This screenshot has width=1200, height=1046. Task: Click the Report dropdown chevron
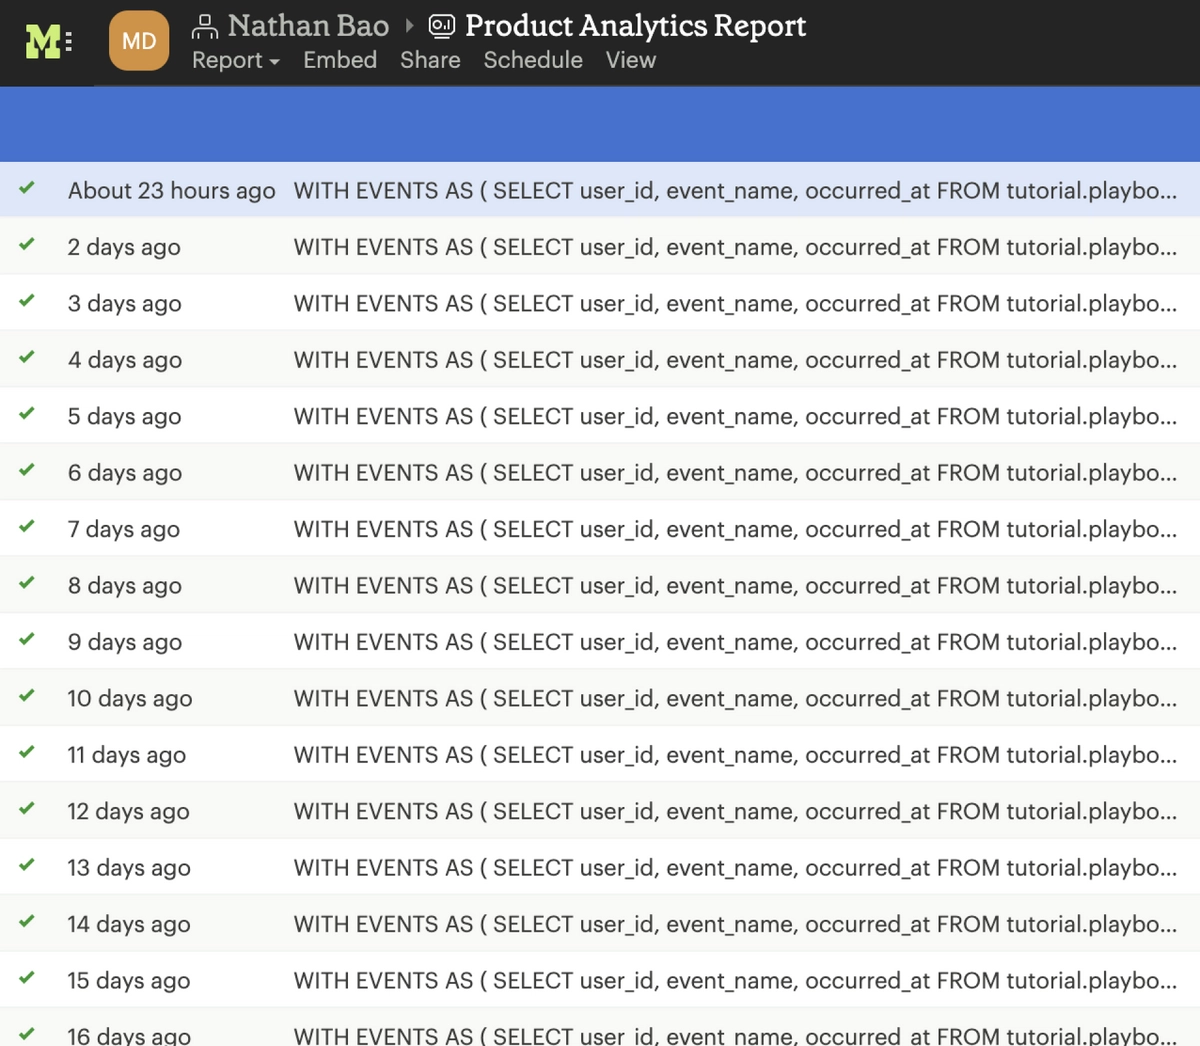click(x=272, y=62)
